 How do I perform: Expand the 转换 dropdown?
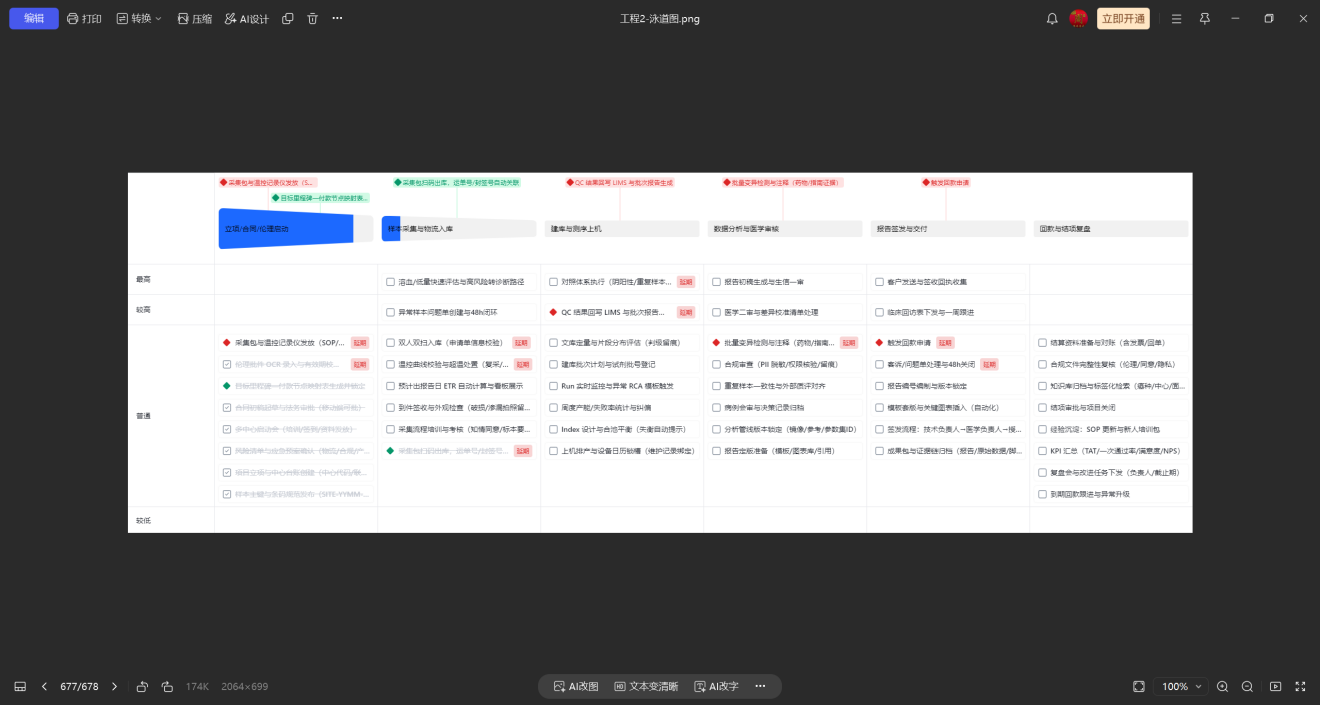(138, 18)
